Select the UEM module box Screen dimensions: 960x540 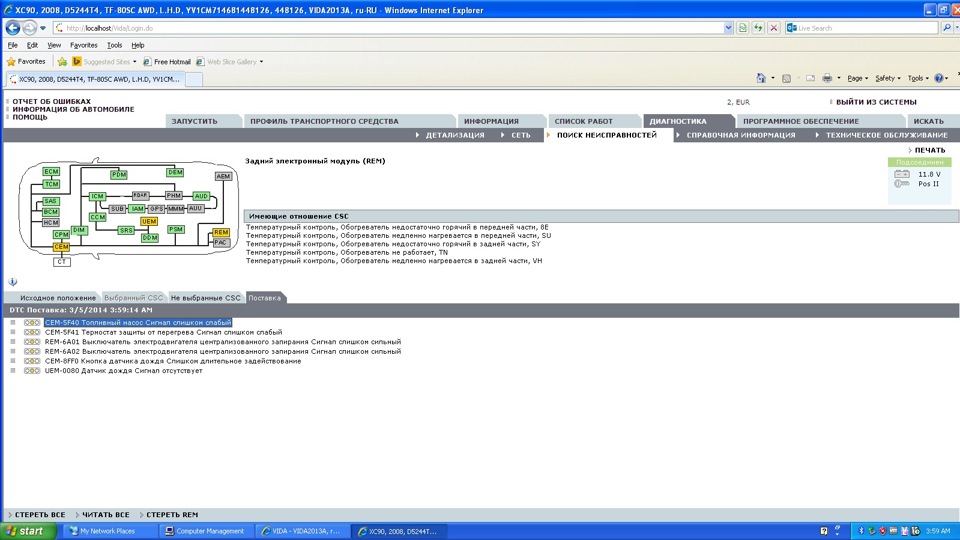[x=149, y=221]
